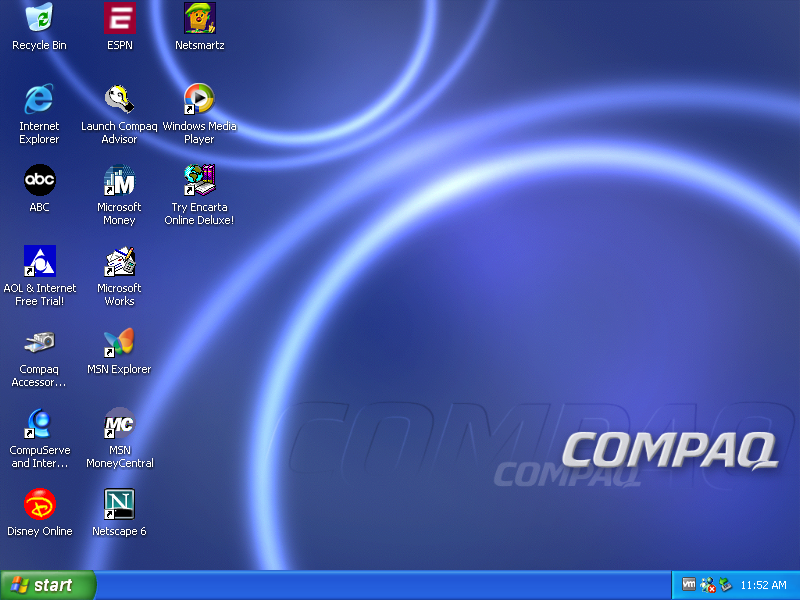Click the Netsmartz desktop icon

199,18
